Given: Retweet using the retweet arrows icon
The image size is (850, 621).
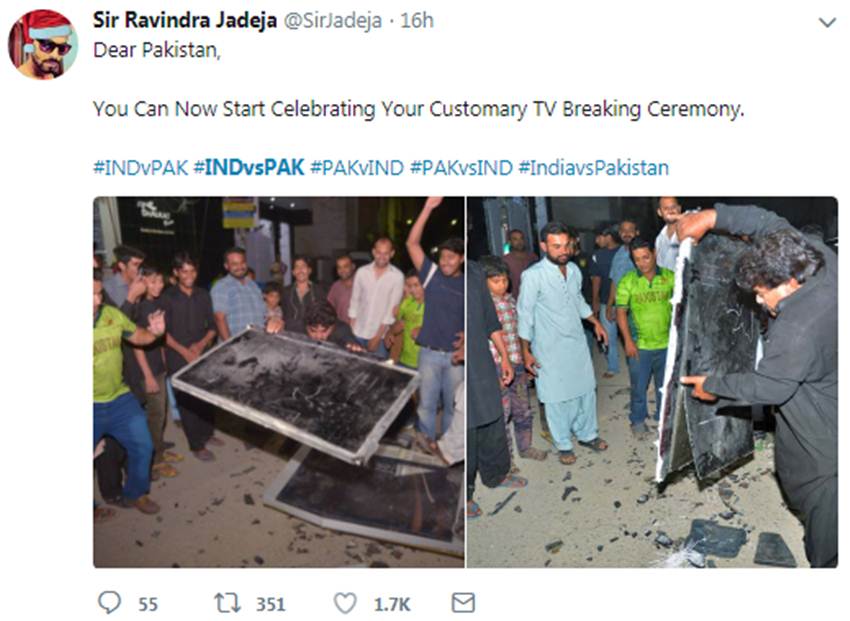Looking at the screenshot, I should [228, 603].
